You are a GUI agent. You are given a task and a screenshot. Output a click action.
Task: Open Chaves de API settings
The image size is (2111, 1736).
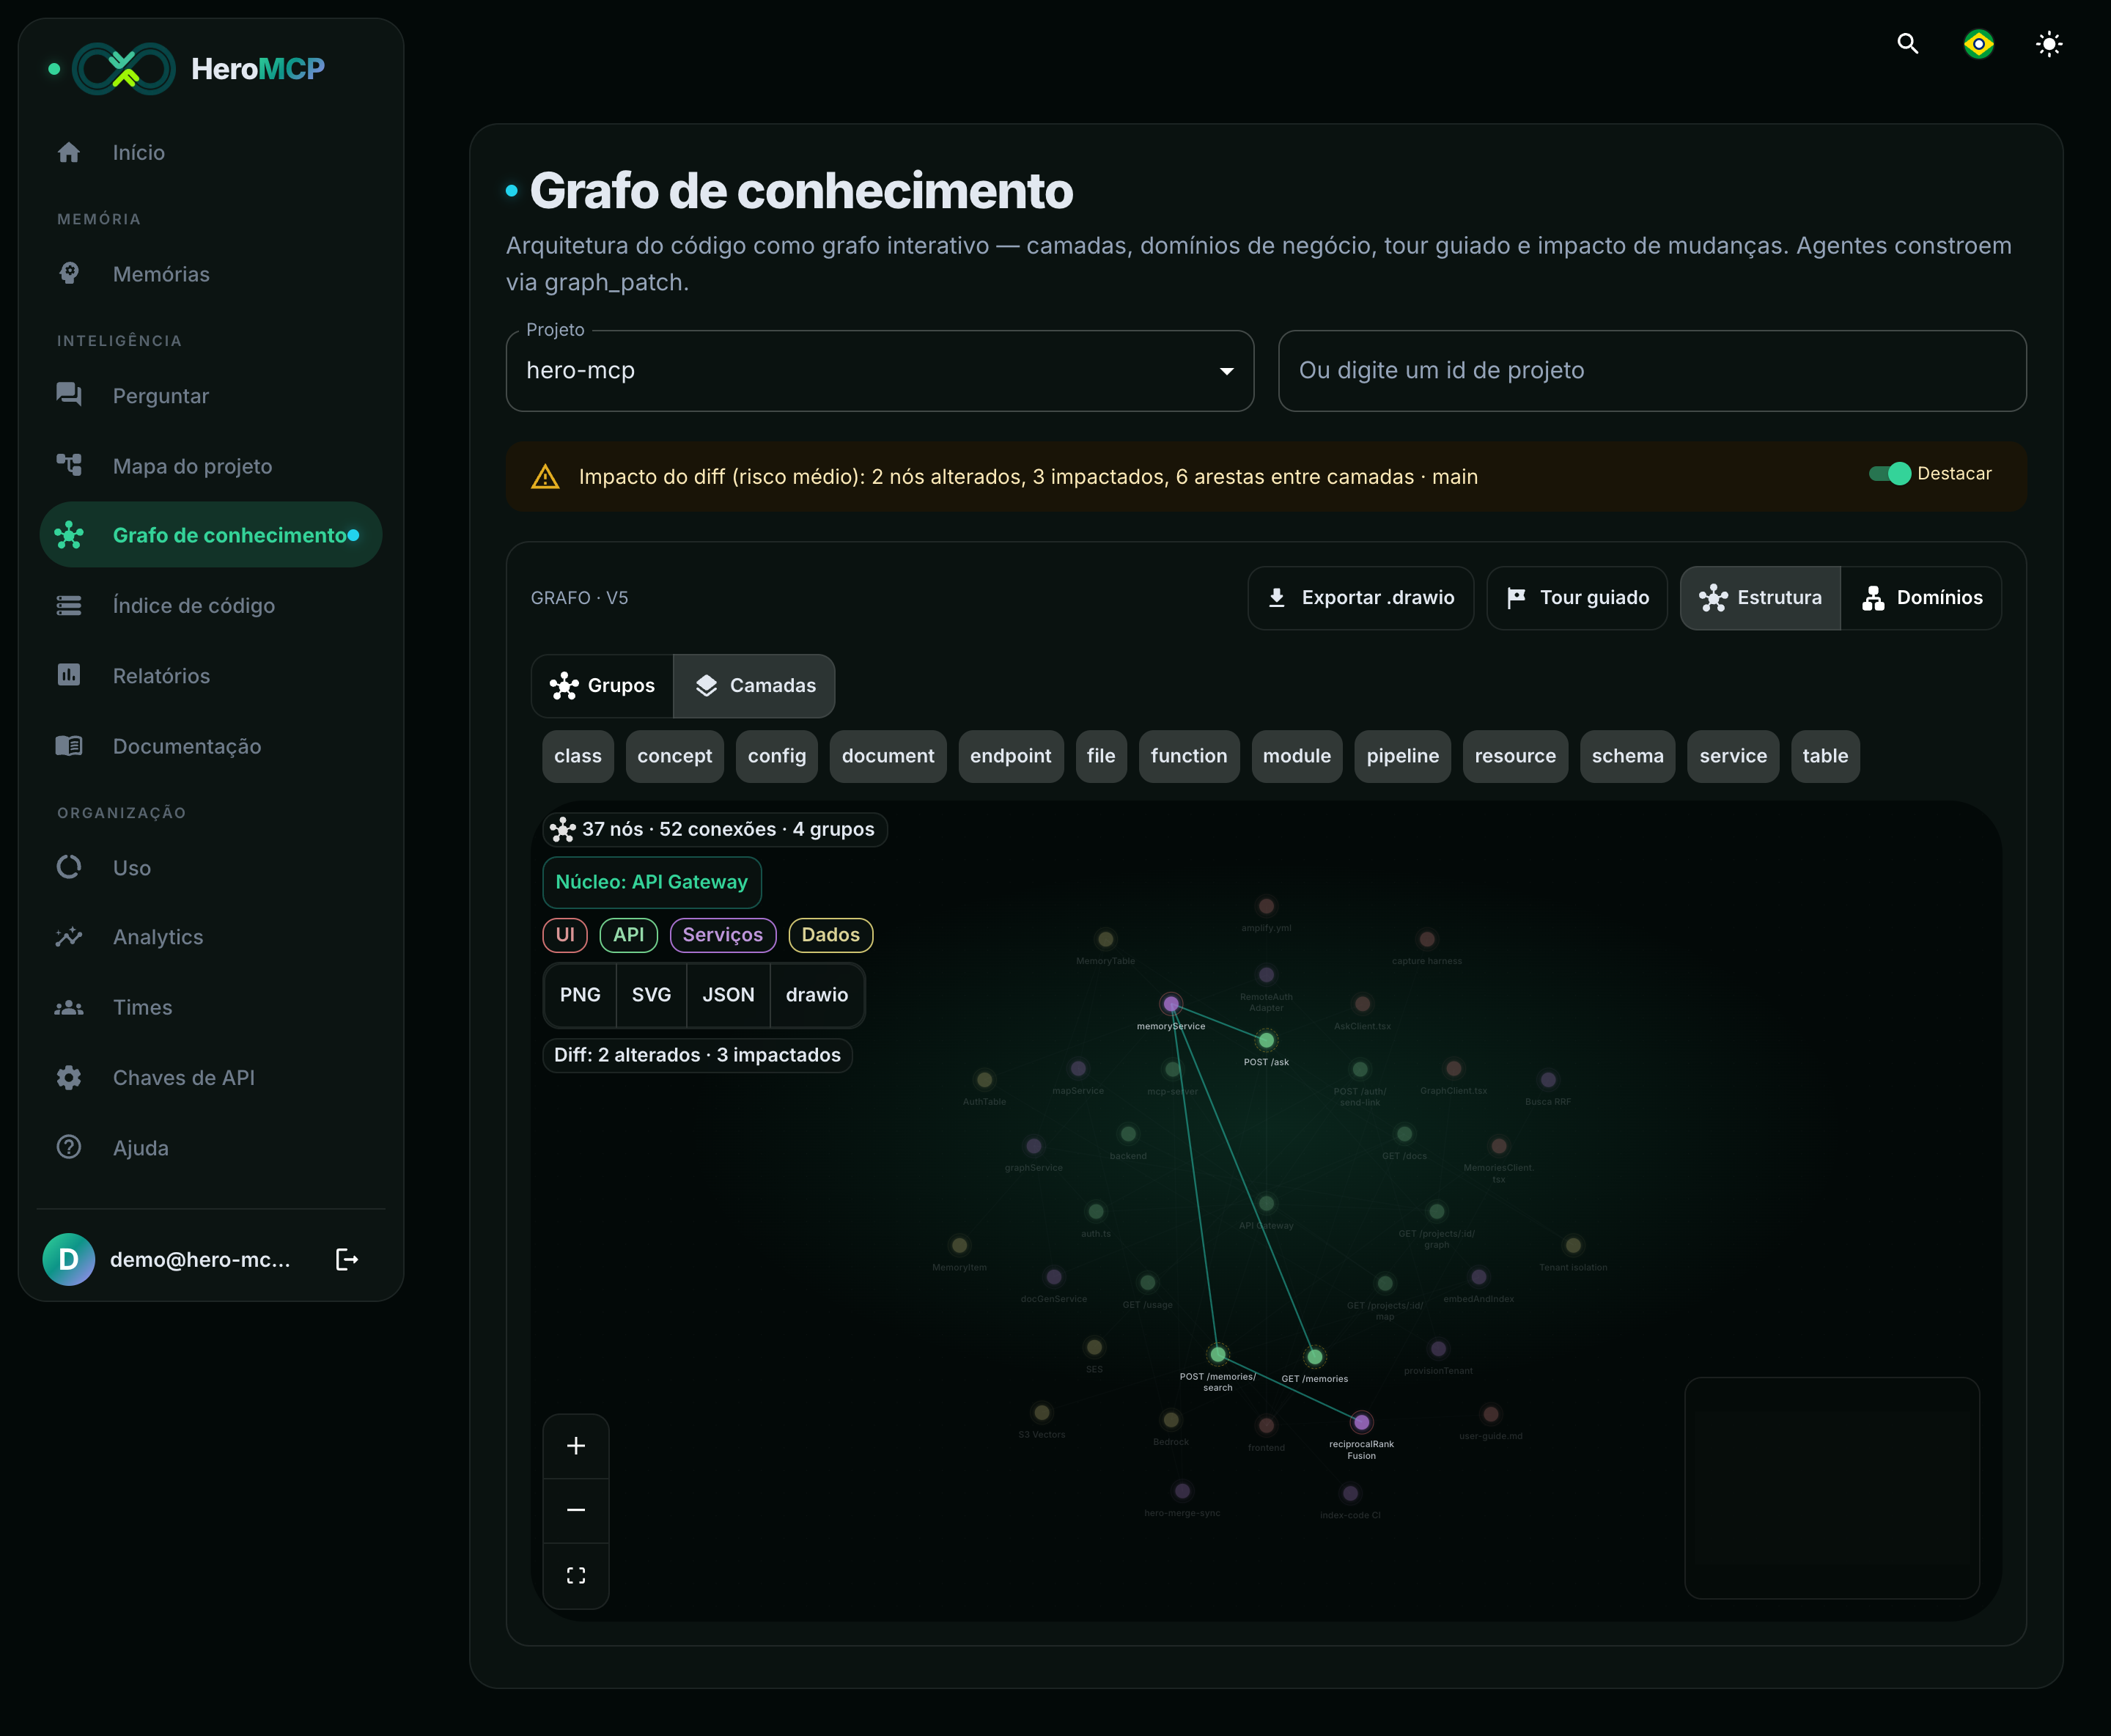point(211,1078)
